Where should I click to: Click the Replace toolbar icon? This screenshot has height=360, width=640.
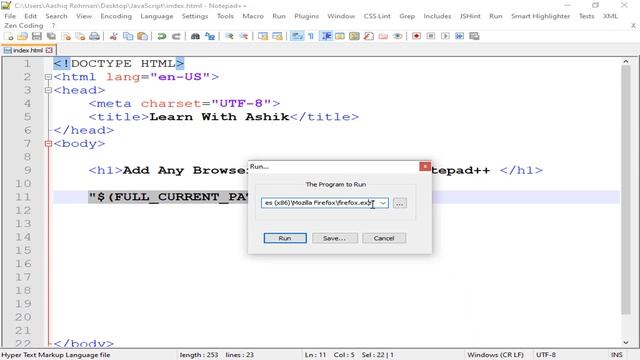[210, 36]
